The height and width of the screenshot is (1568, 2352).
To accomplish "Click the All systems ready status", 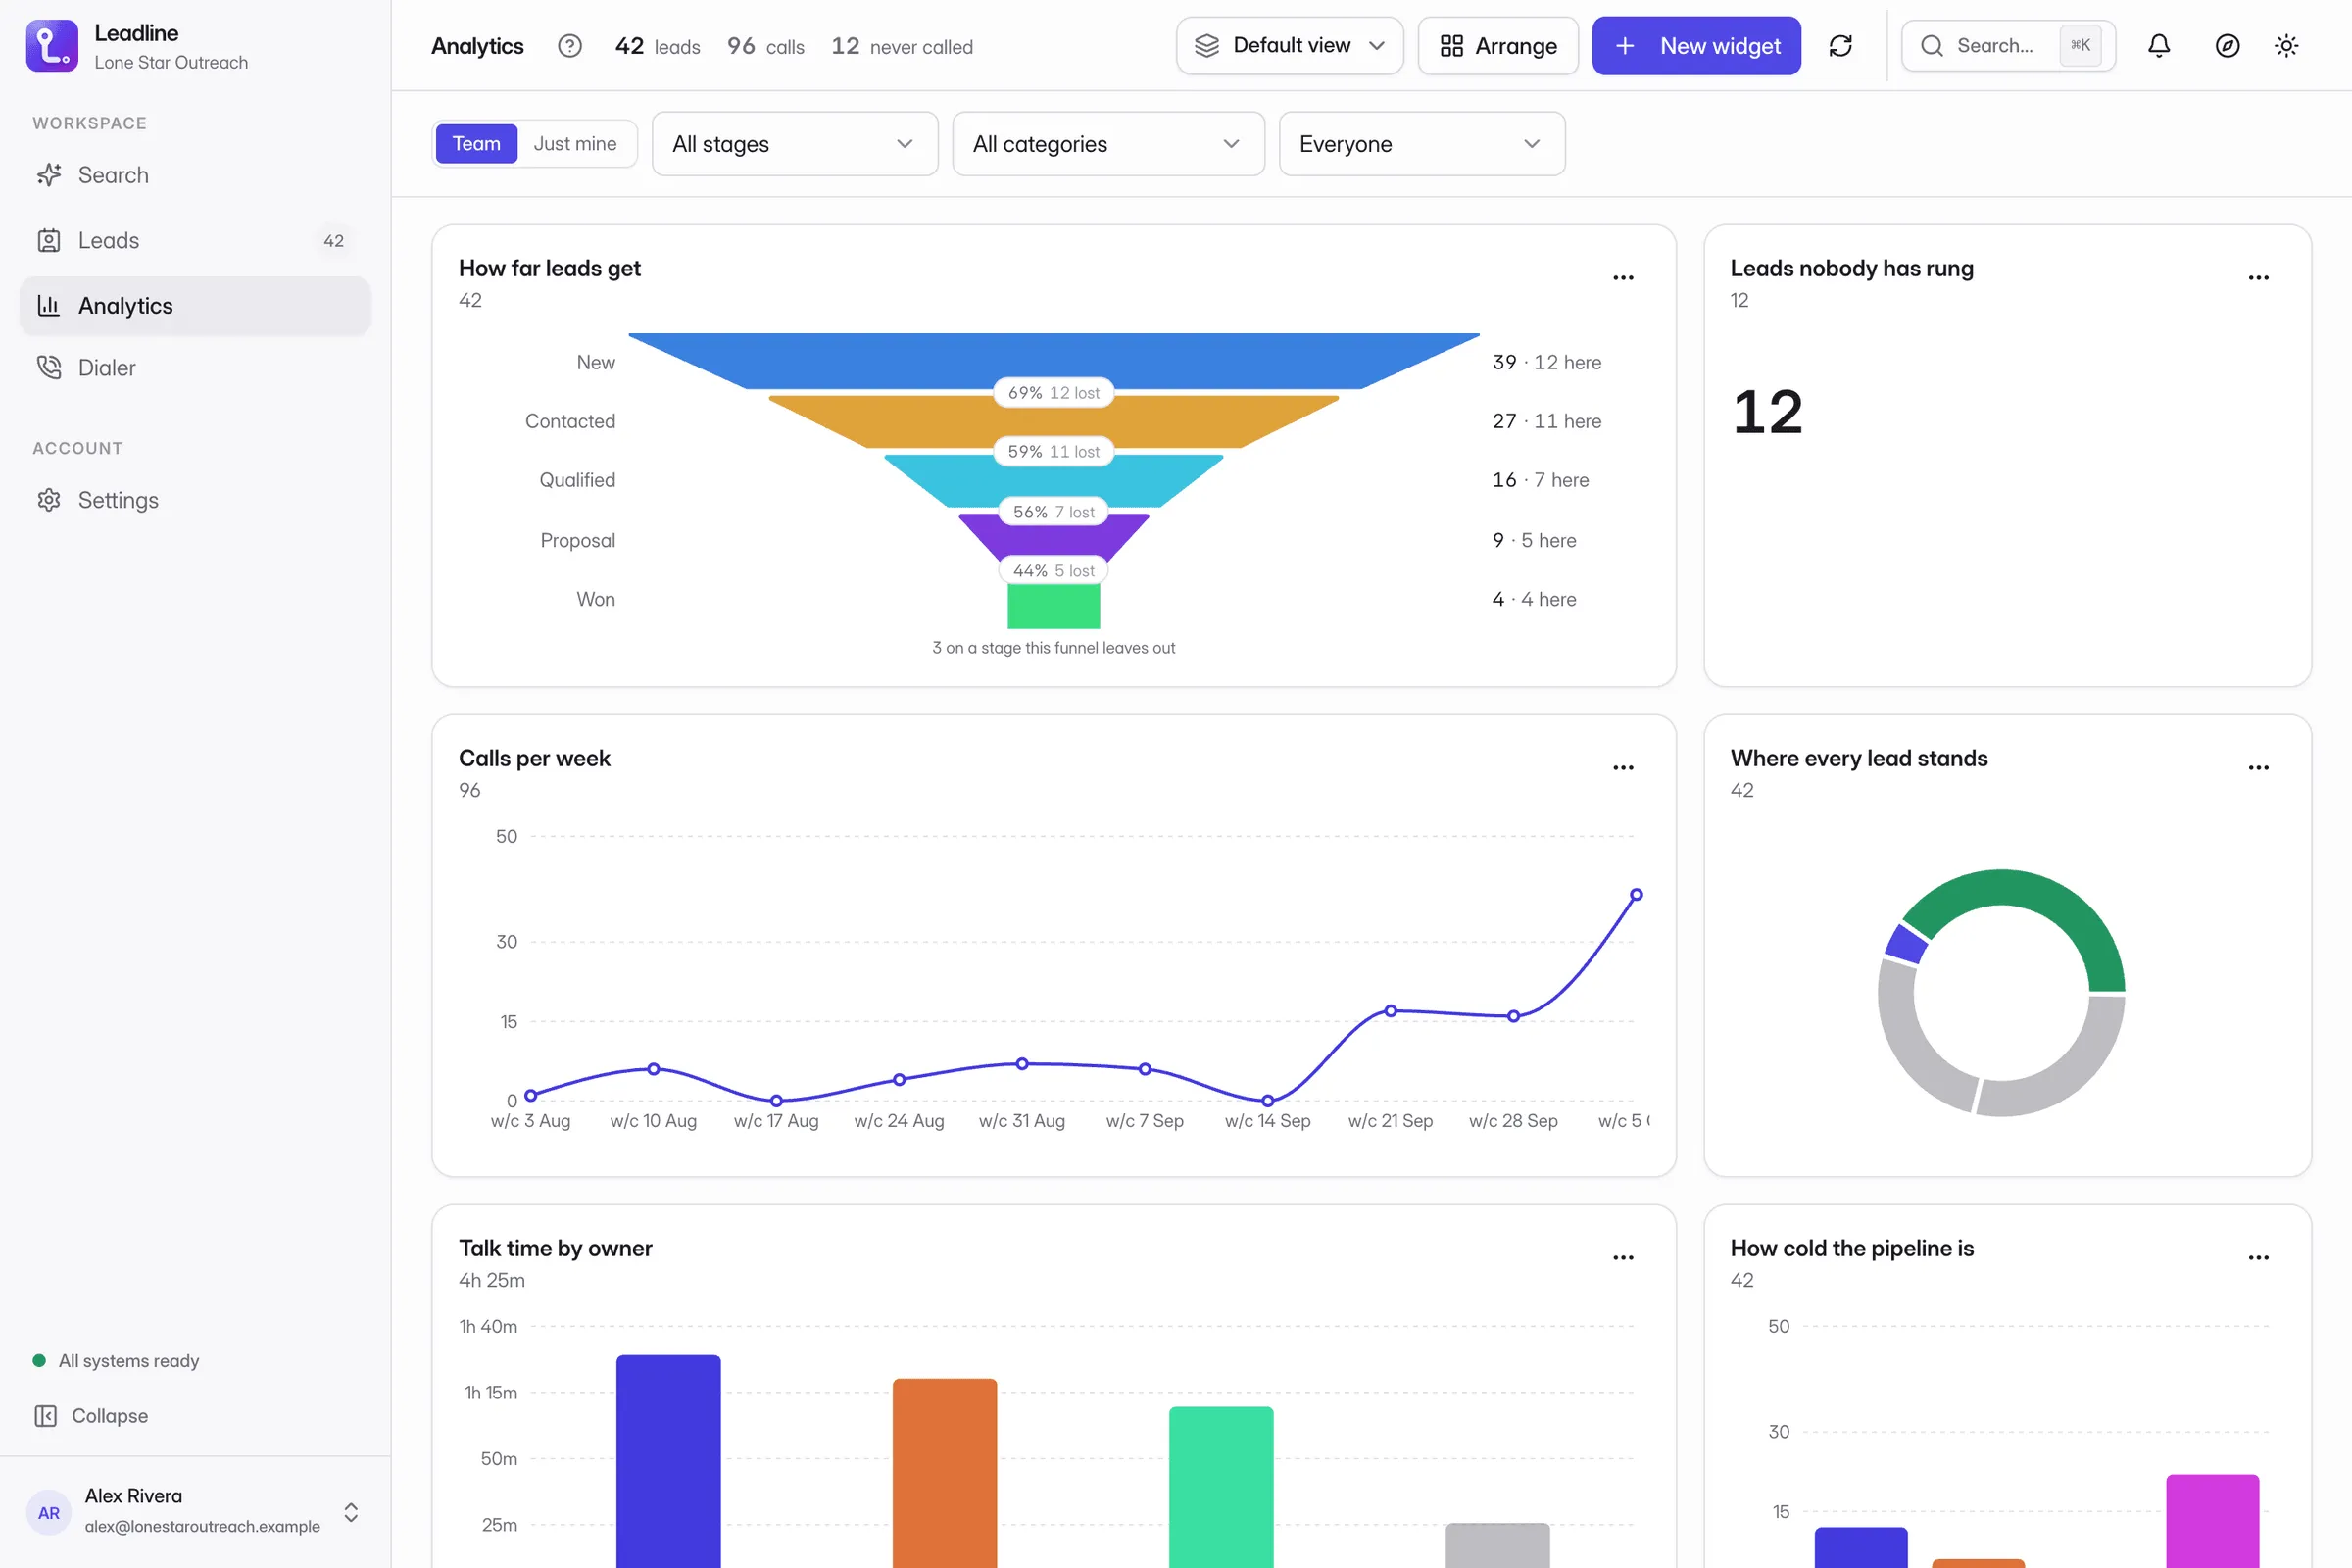I will pos(116,1361).
